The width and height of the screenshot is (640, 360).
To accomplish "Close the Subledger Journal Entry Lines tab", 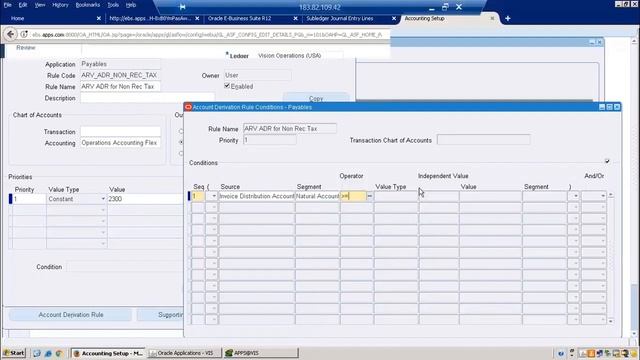I will click(x=394, y=18).
